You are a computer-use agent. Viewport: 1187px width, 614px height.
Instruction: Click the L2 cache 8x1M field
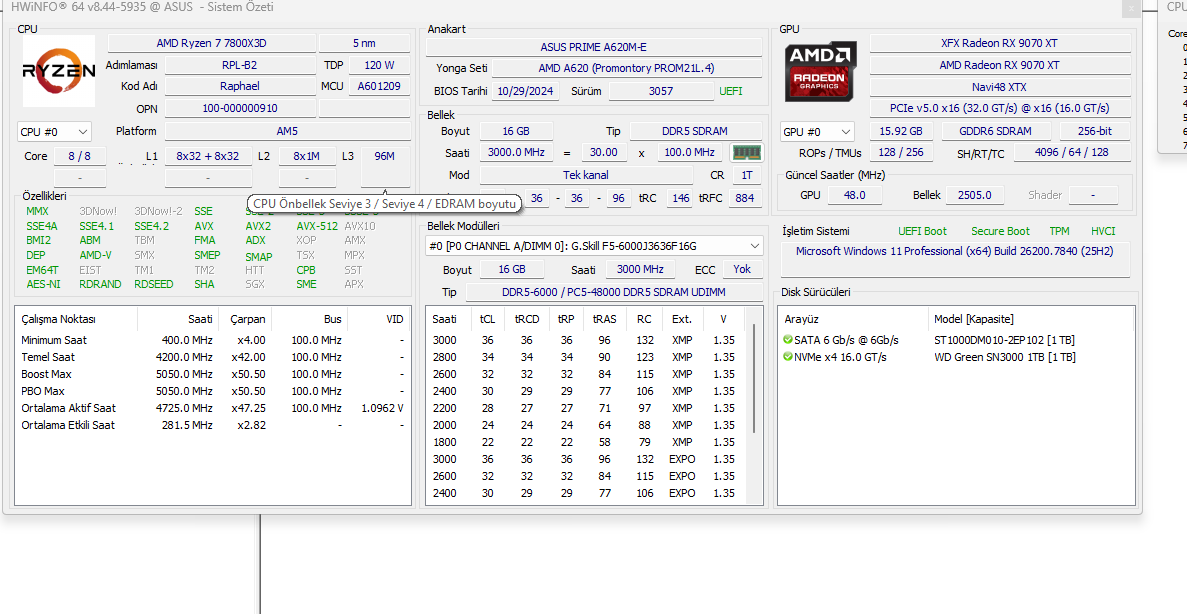click(307, 156)
